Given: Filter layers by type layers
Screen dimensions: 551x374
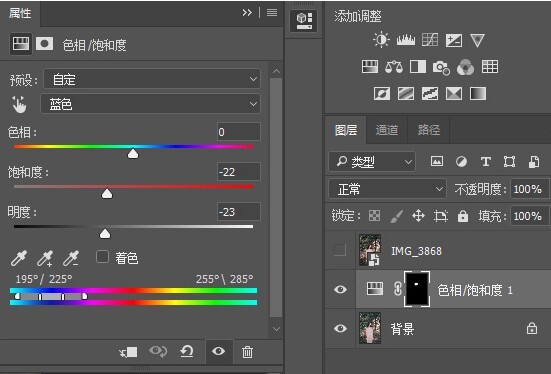Looking at the screenshot, I should click(x=486, y=161).
